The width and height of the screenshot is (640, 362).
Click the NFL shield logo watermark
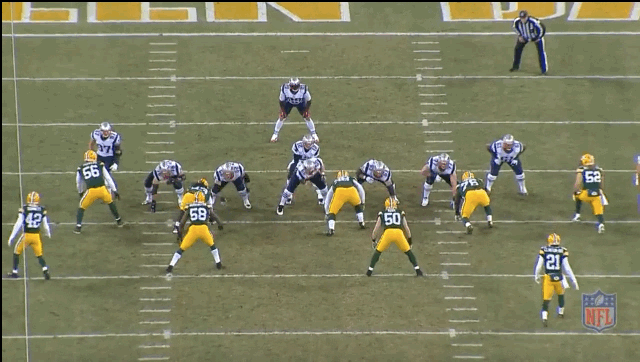tap(599, 311)
